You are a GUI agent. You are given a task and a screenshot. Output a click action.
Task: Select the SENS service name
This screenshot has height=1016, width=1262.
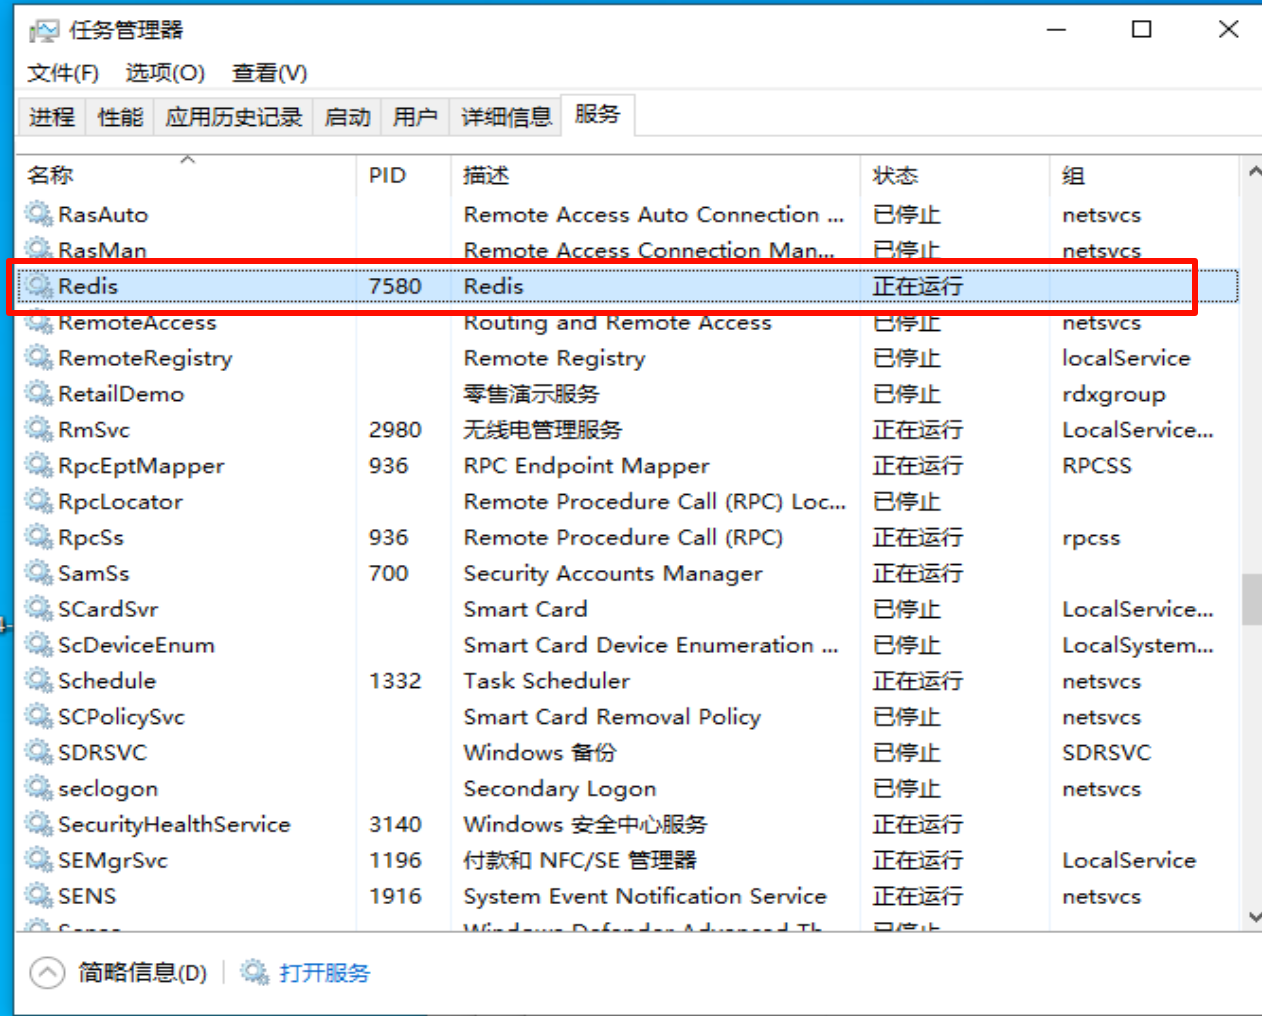click(x=87, y=896)
